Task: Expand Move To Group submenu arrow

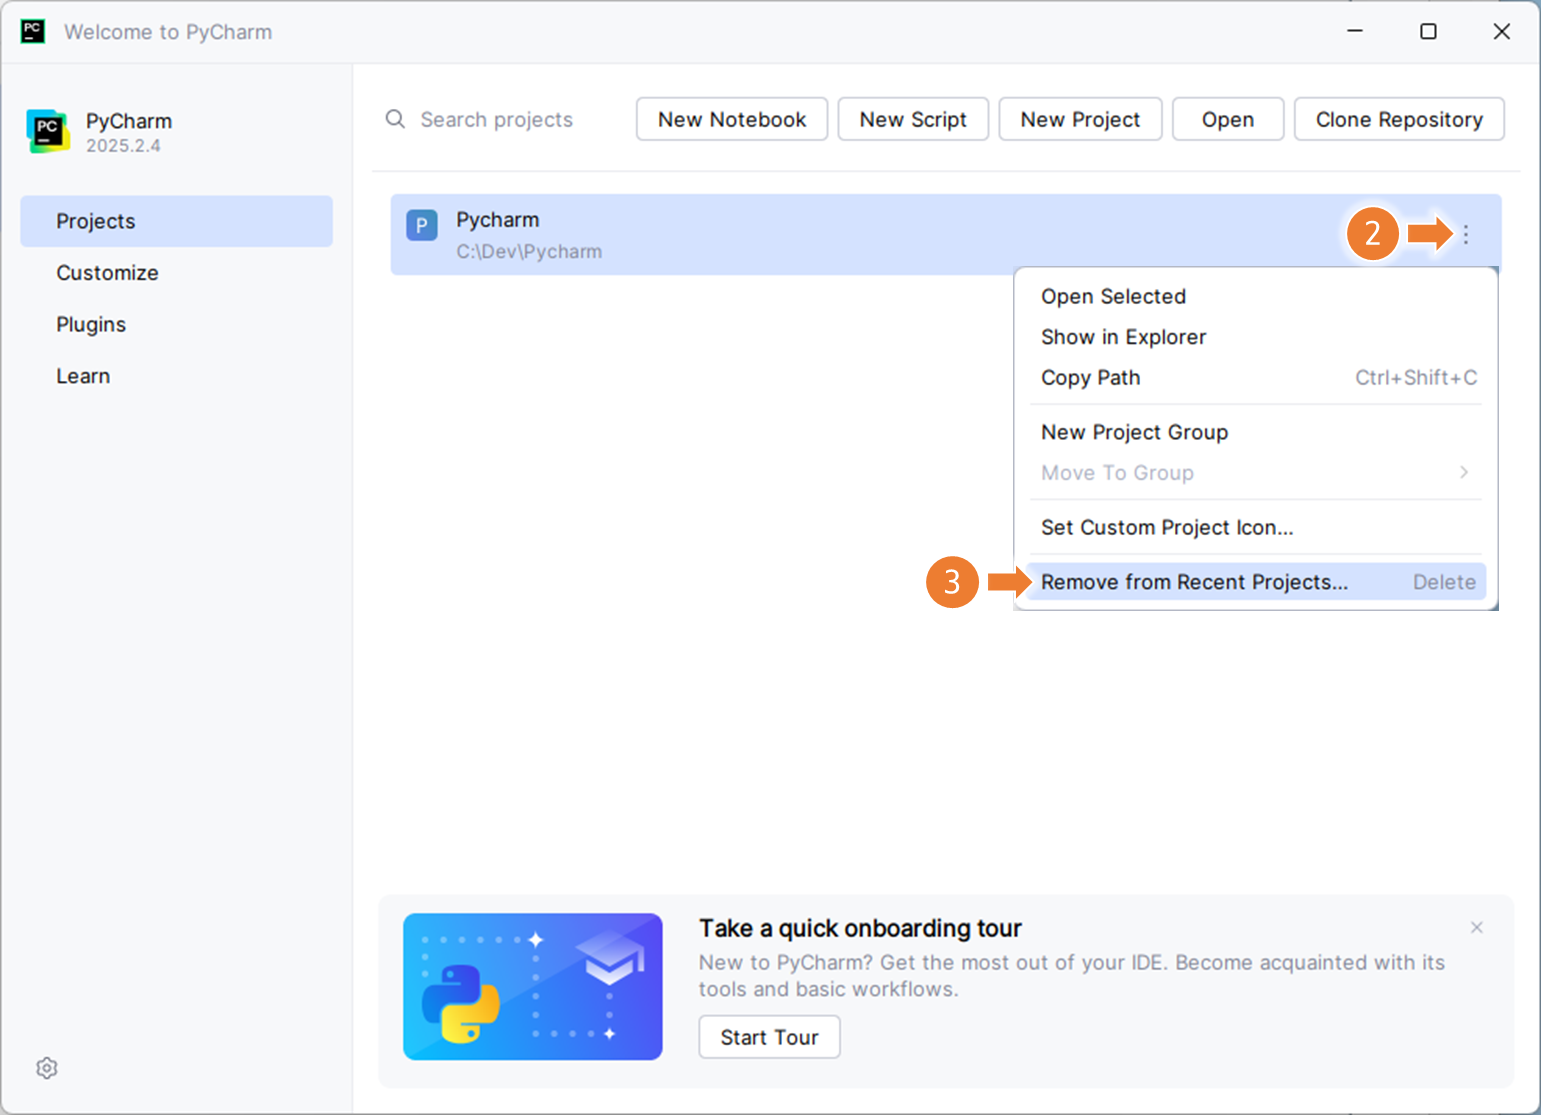Action: pyautogui.click(x=1464, y=472)
